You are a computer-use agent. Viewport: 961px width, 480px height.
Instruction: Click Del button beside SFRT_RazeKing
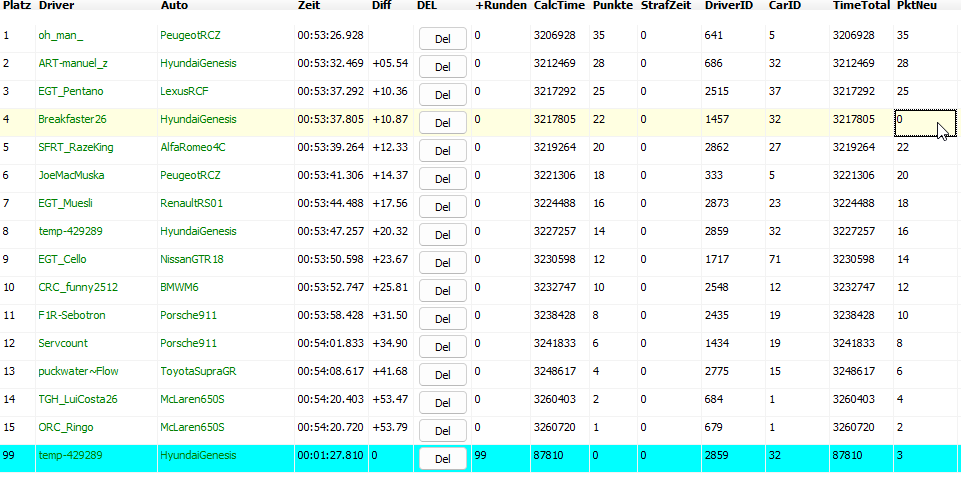click(442, 151)
